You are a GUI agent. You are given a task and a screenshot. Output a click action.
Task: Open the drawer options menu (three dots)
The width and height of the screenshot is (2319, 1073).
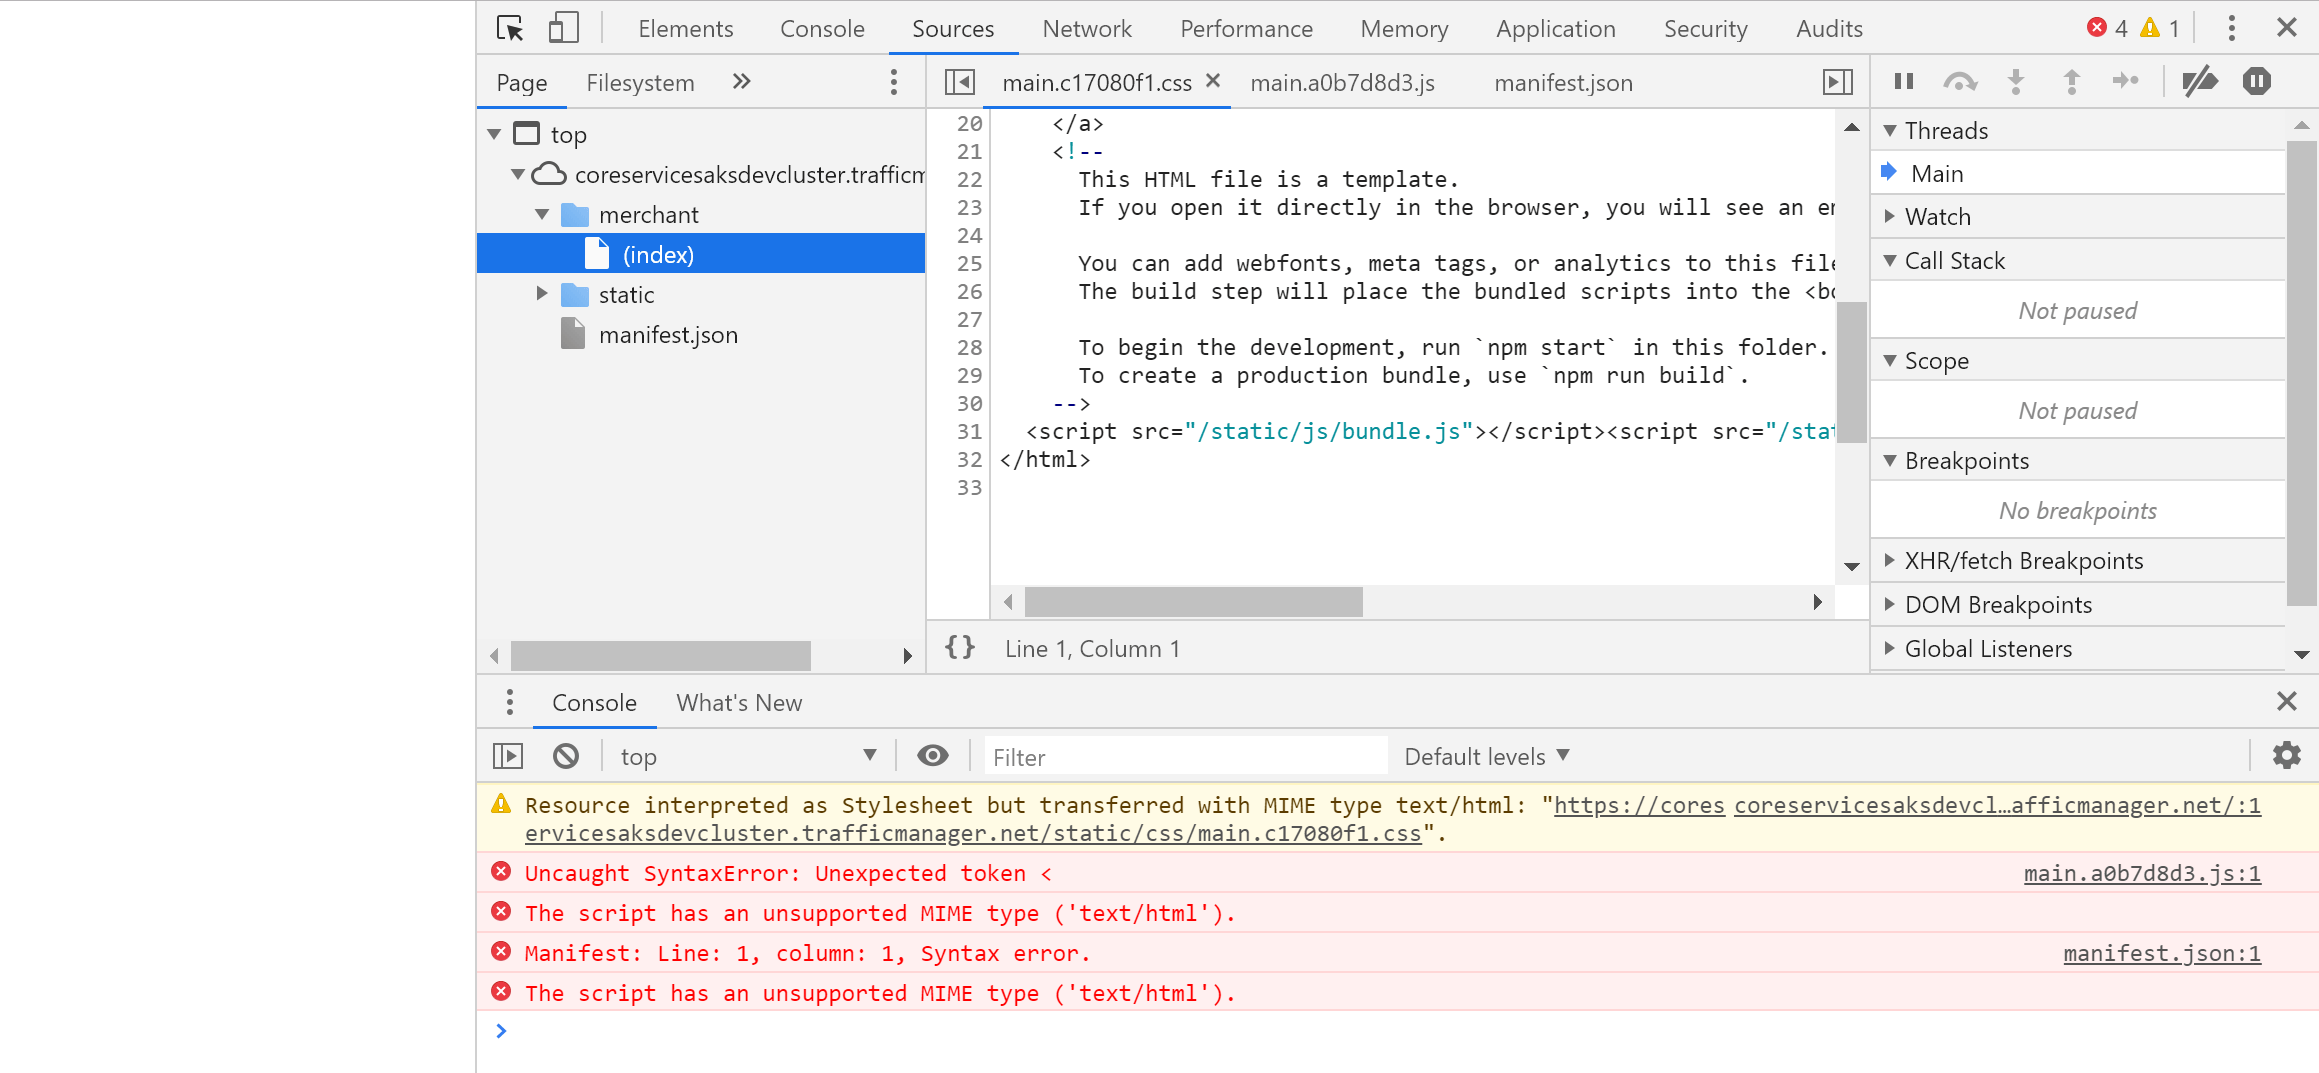point(510,702)
